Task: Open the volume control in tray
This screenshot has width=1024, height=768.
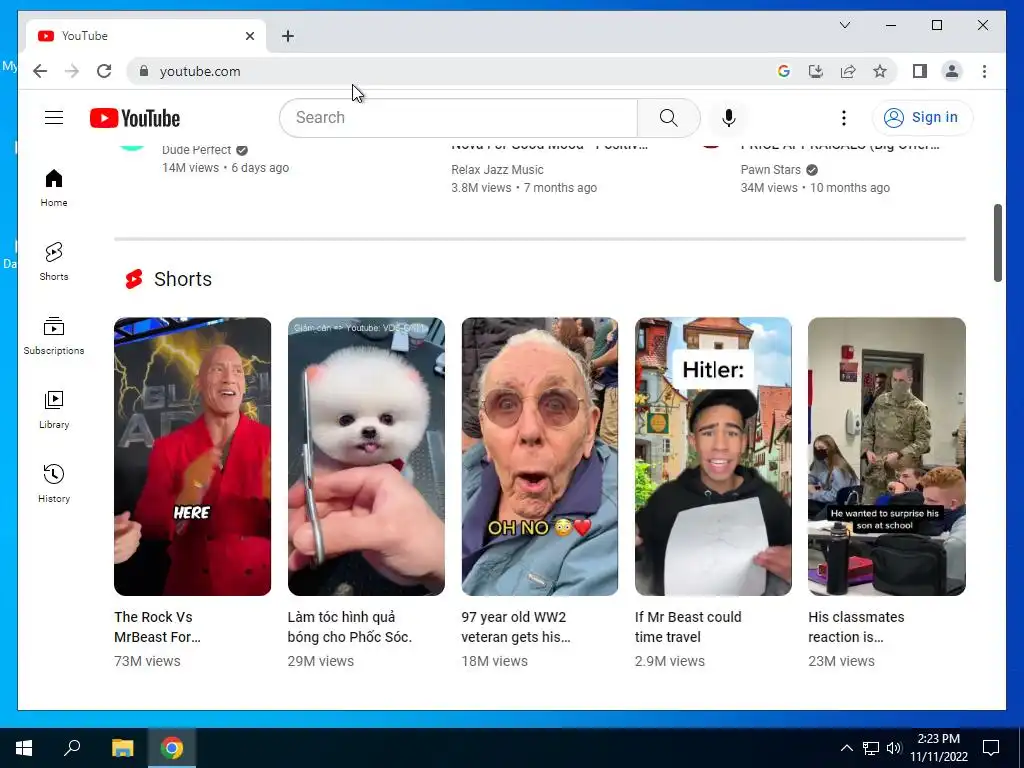Action: point(893,748)
